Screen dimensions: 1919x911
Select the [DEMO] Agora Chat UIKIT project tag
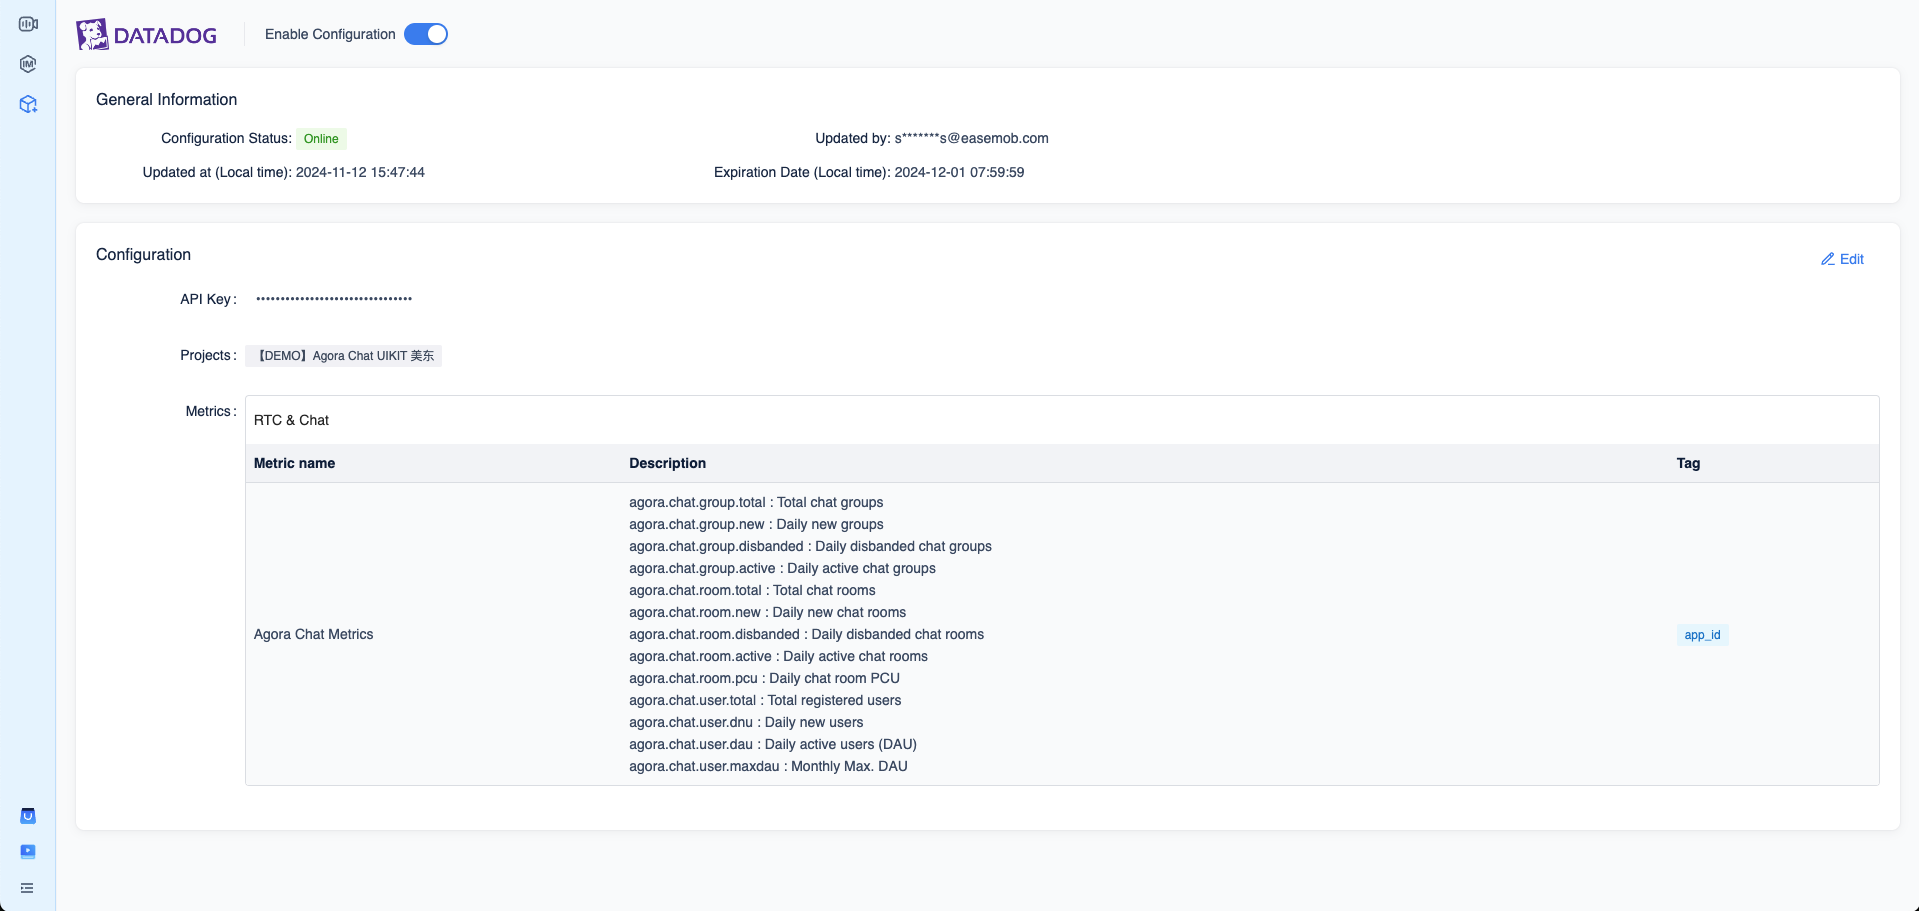pos(343,356)
